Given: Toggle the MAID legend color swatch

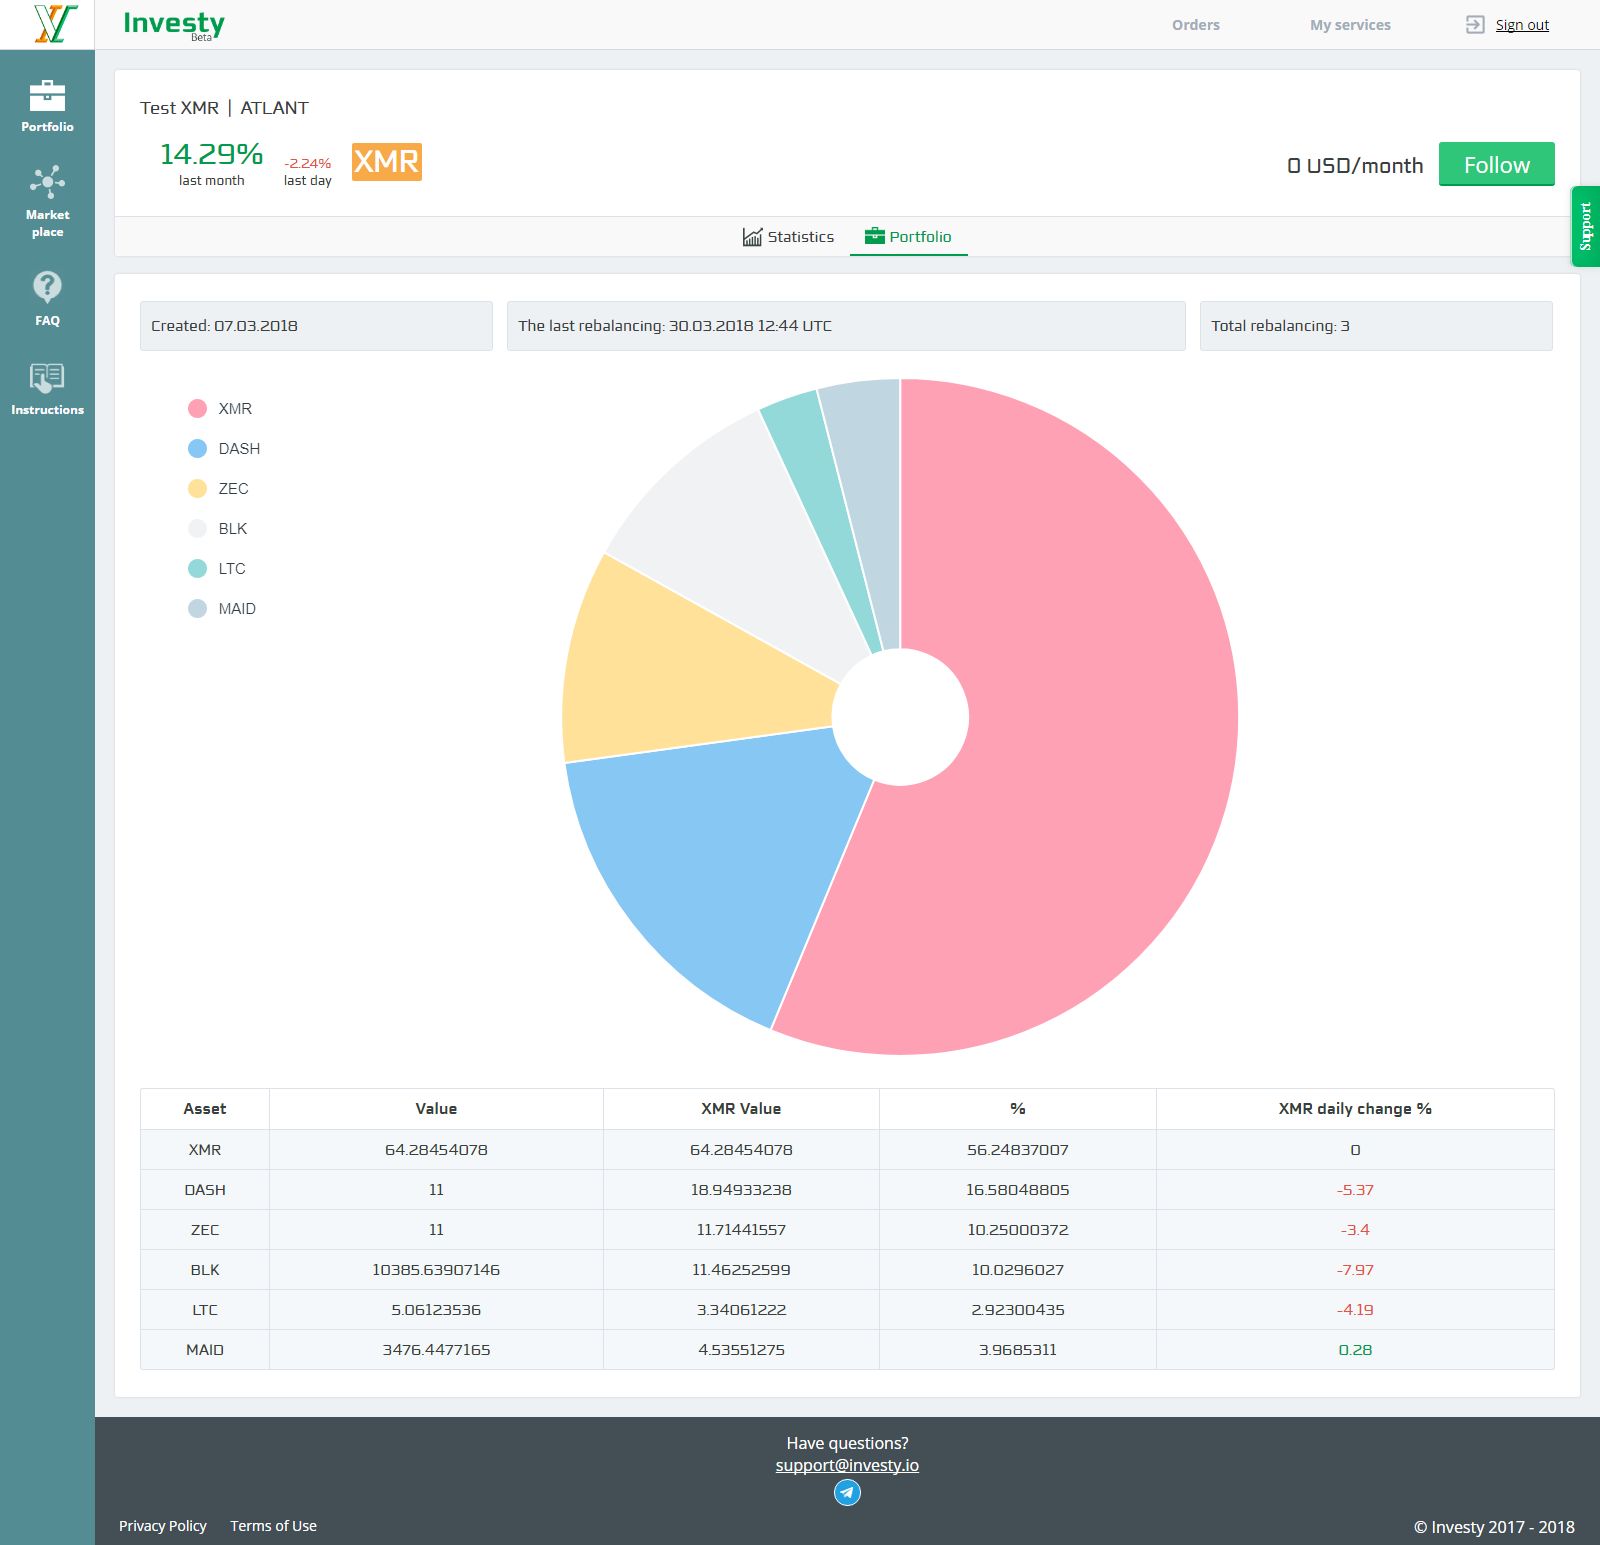Looking at the screenshot, I should point(197,608).
